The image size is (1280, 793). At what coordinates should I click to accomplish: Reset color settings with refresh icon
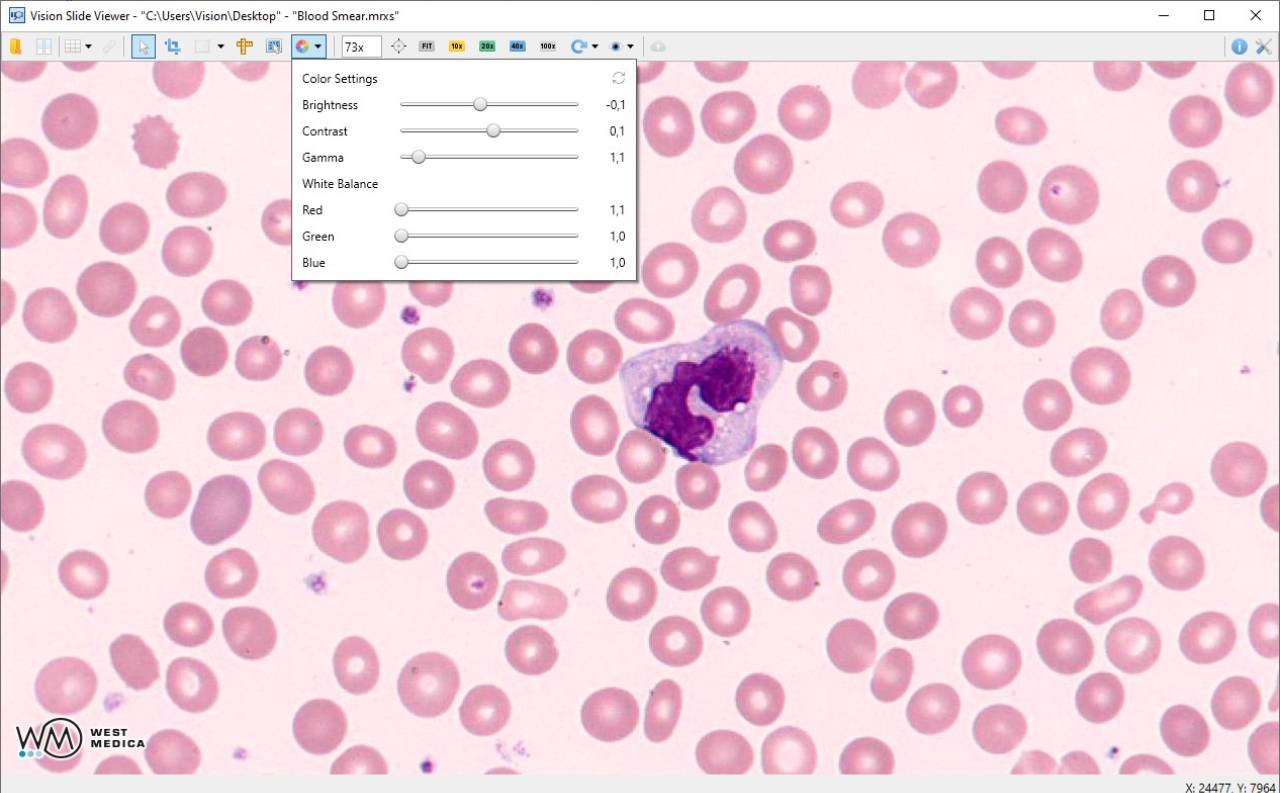618,78
